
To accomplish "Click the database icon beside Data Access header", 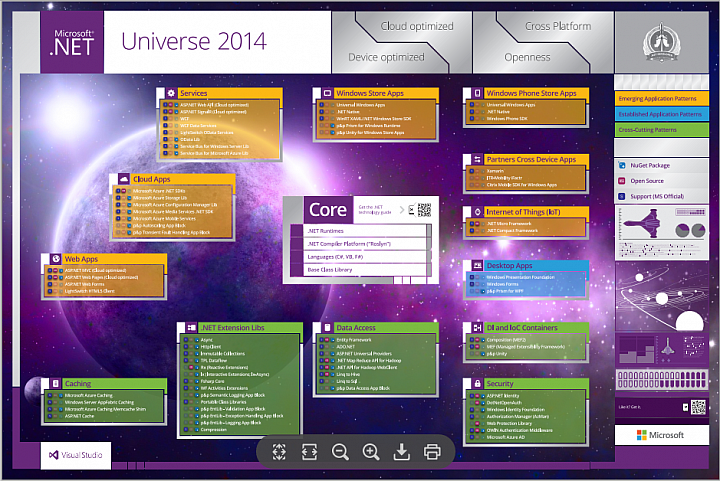I will pyautogui.click(x=327, y=328).
